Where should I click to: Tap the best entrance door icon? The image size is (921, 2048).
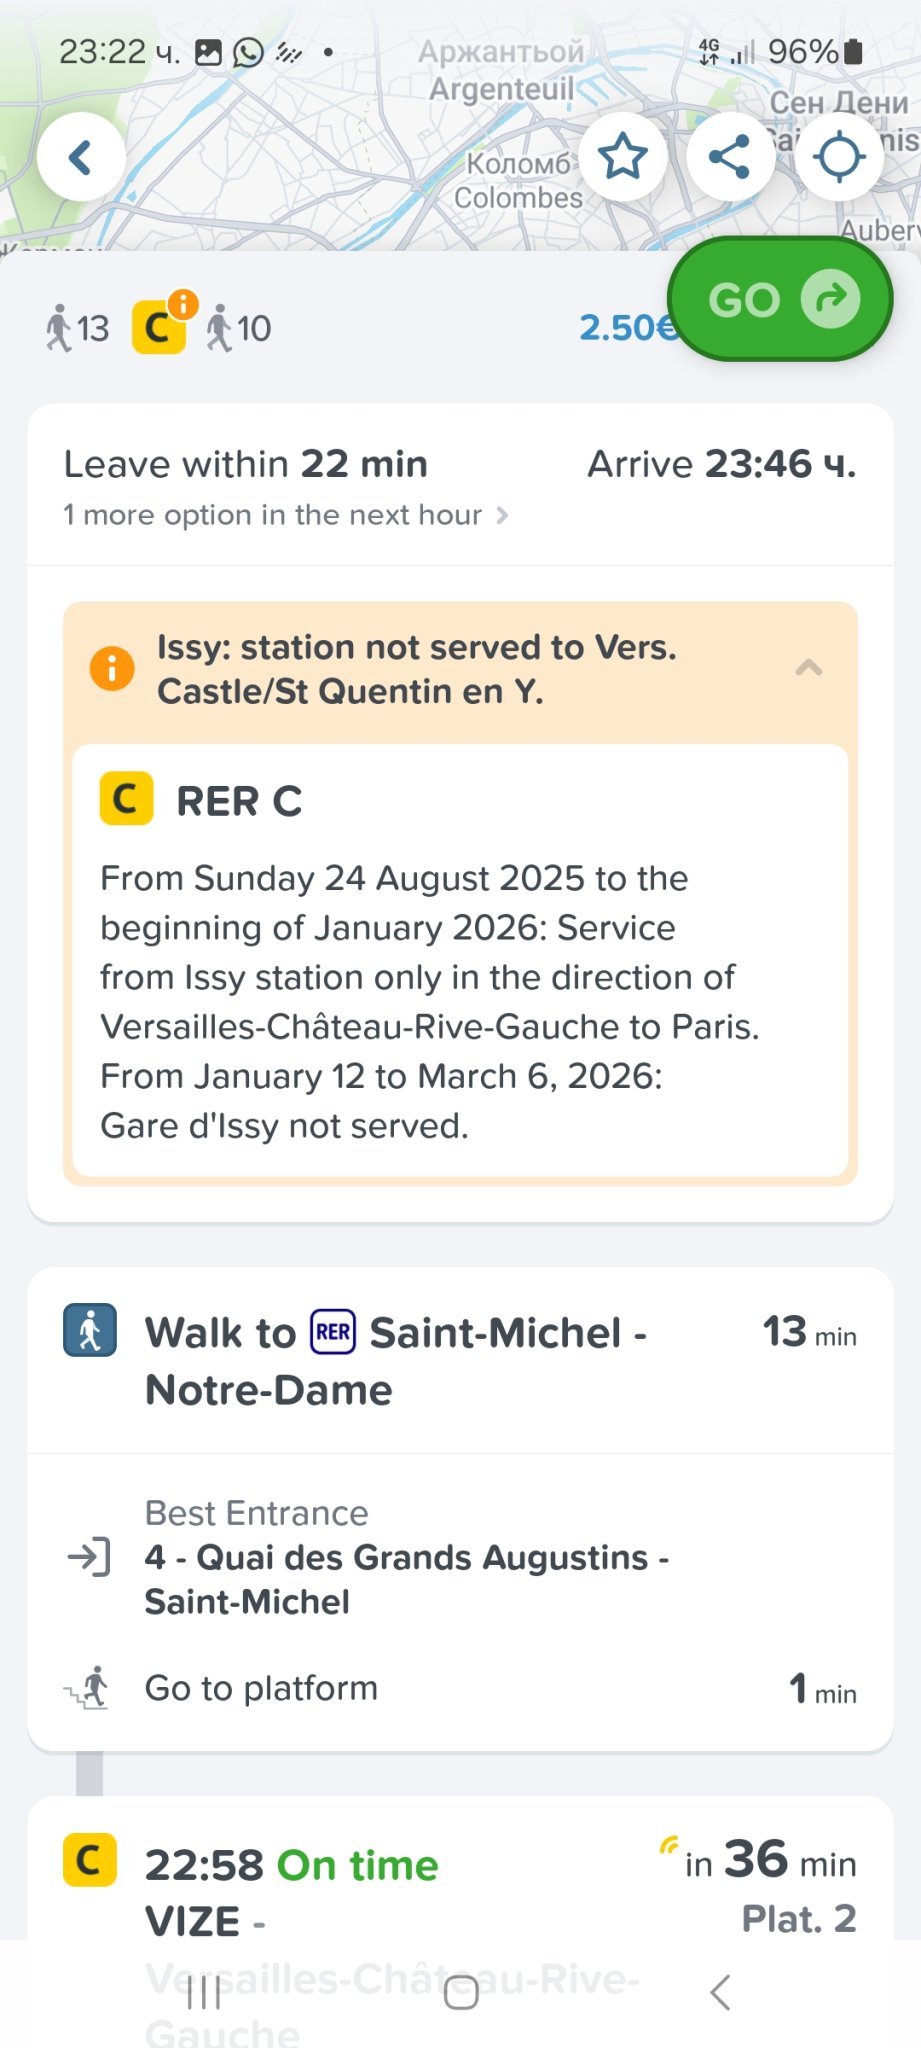[x=89, y=1557]
